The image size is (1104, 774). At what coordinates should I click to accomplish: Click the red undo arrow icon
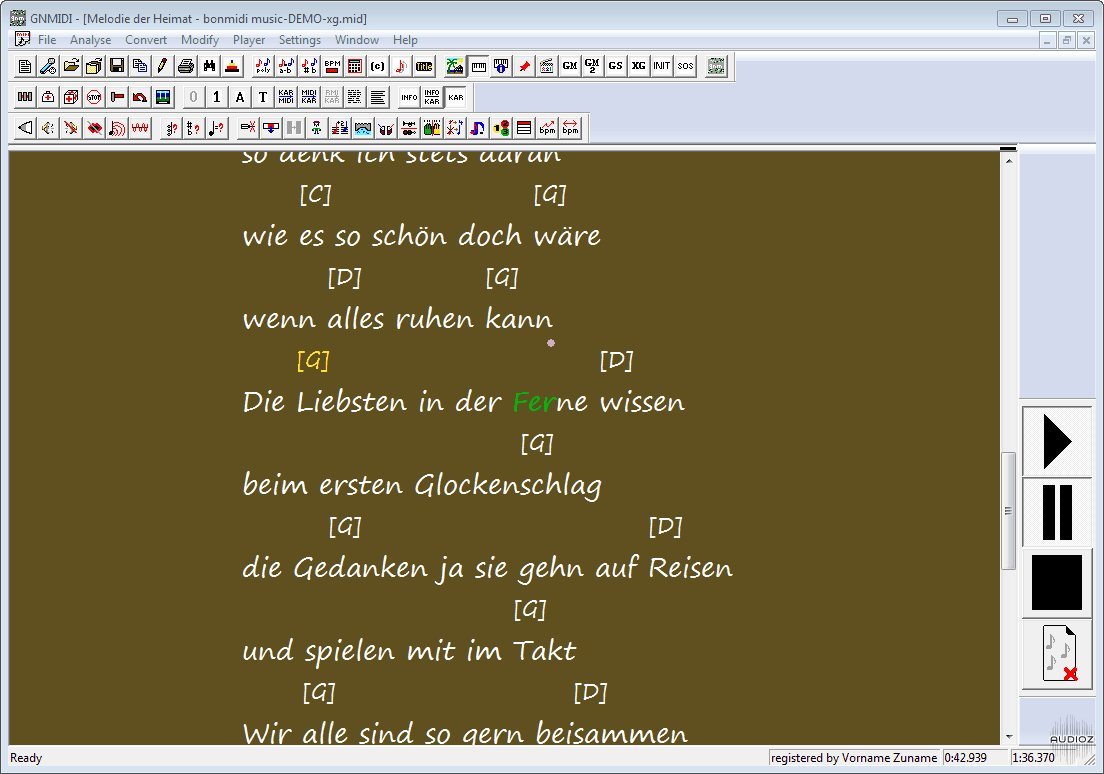click(140, 97)
